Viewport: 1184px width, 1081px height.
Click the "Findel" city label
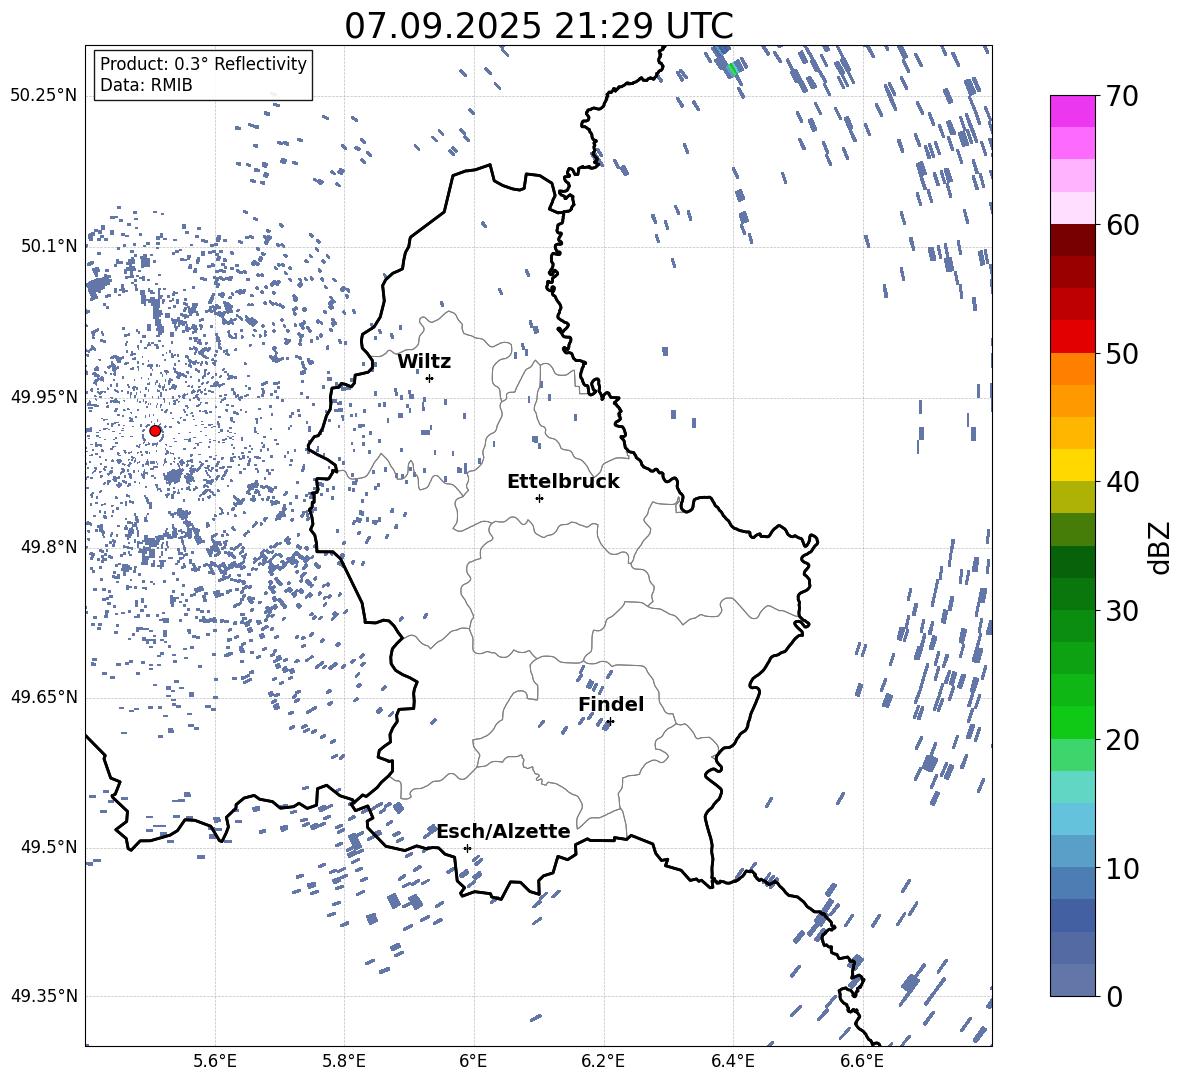pyautogui.click(x=611, y=704)
